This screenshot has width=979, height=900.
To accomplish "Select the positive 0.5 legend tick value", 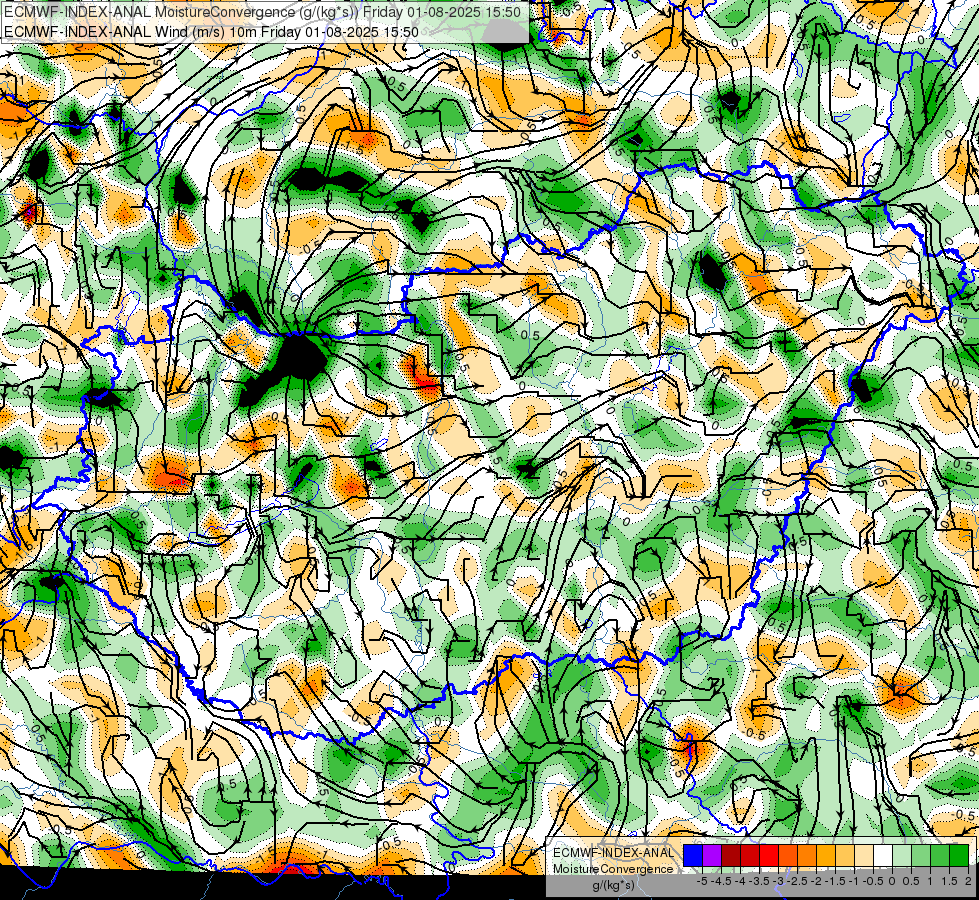I will pos(911,881).
